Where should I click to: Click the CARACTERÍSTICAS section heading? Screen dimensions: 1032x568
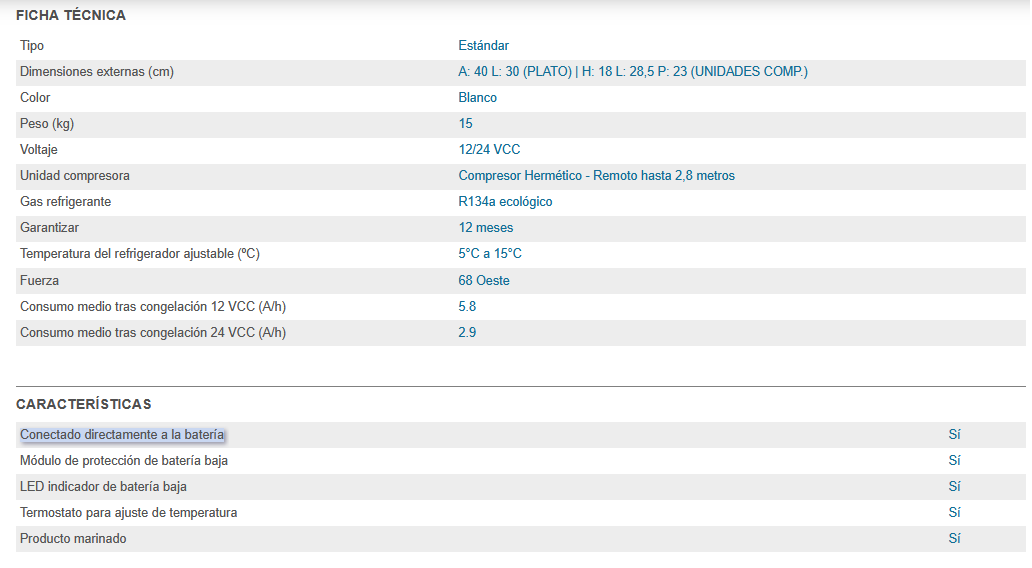pyautogui.click(x=84, y=404)
